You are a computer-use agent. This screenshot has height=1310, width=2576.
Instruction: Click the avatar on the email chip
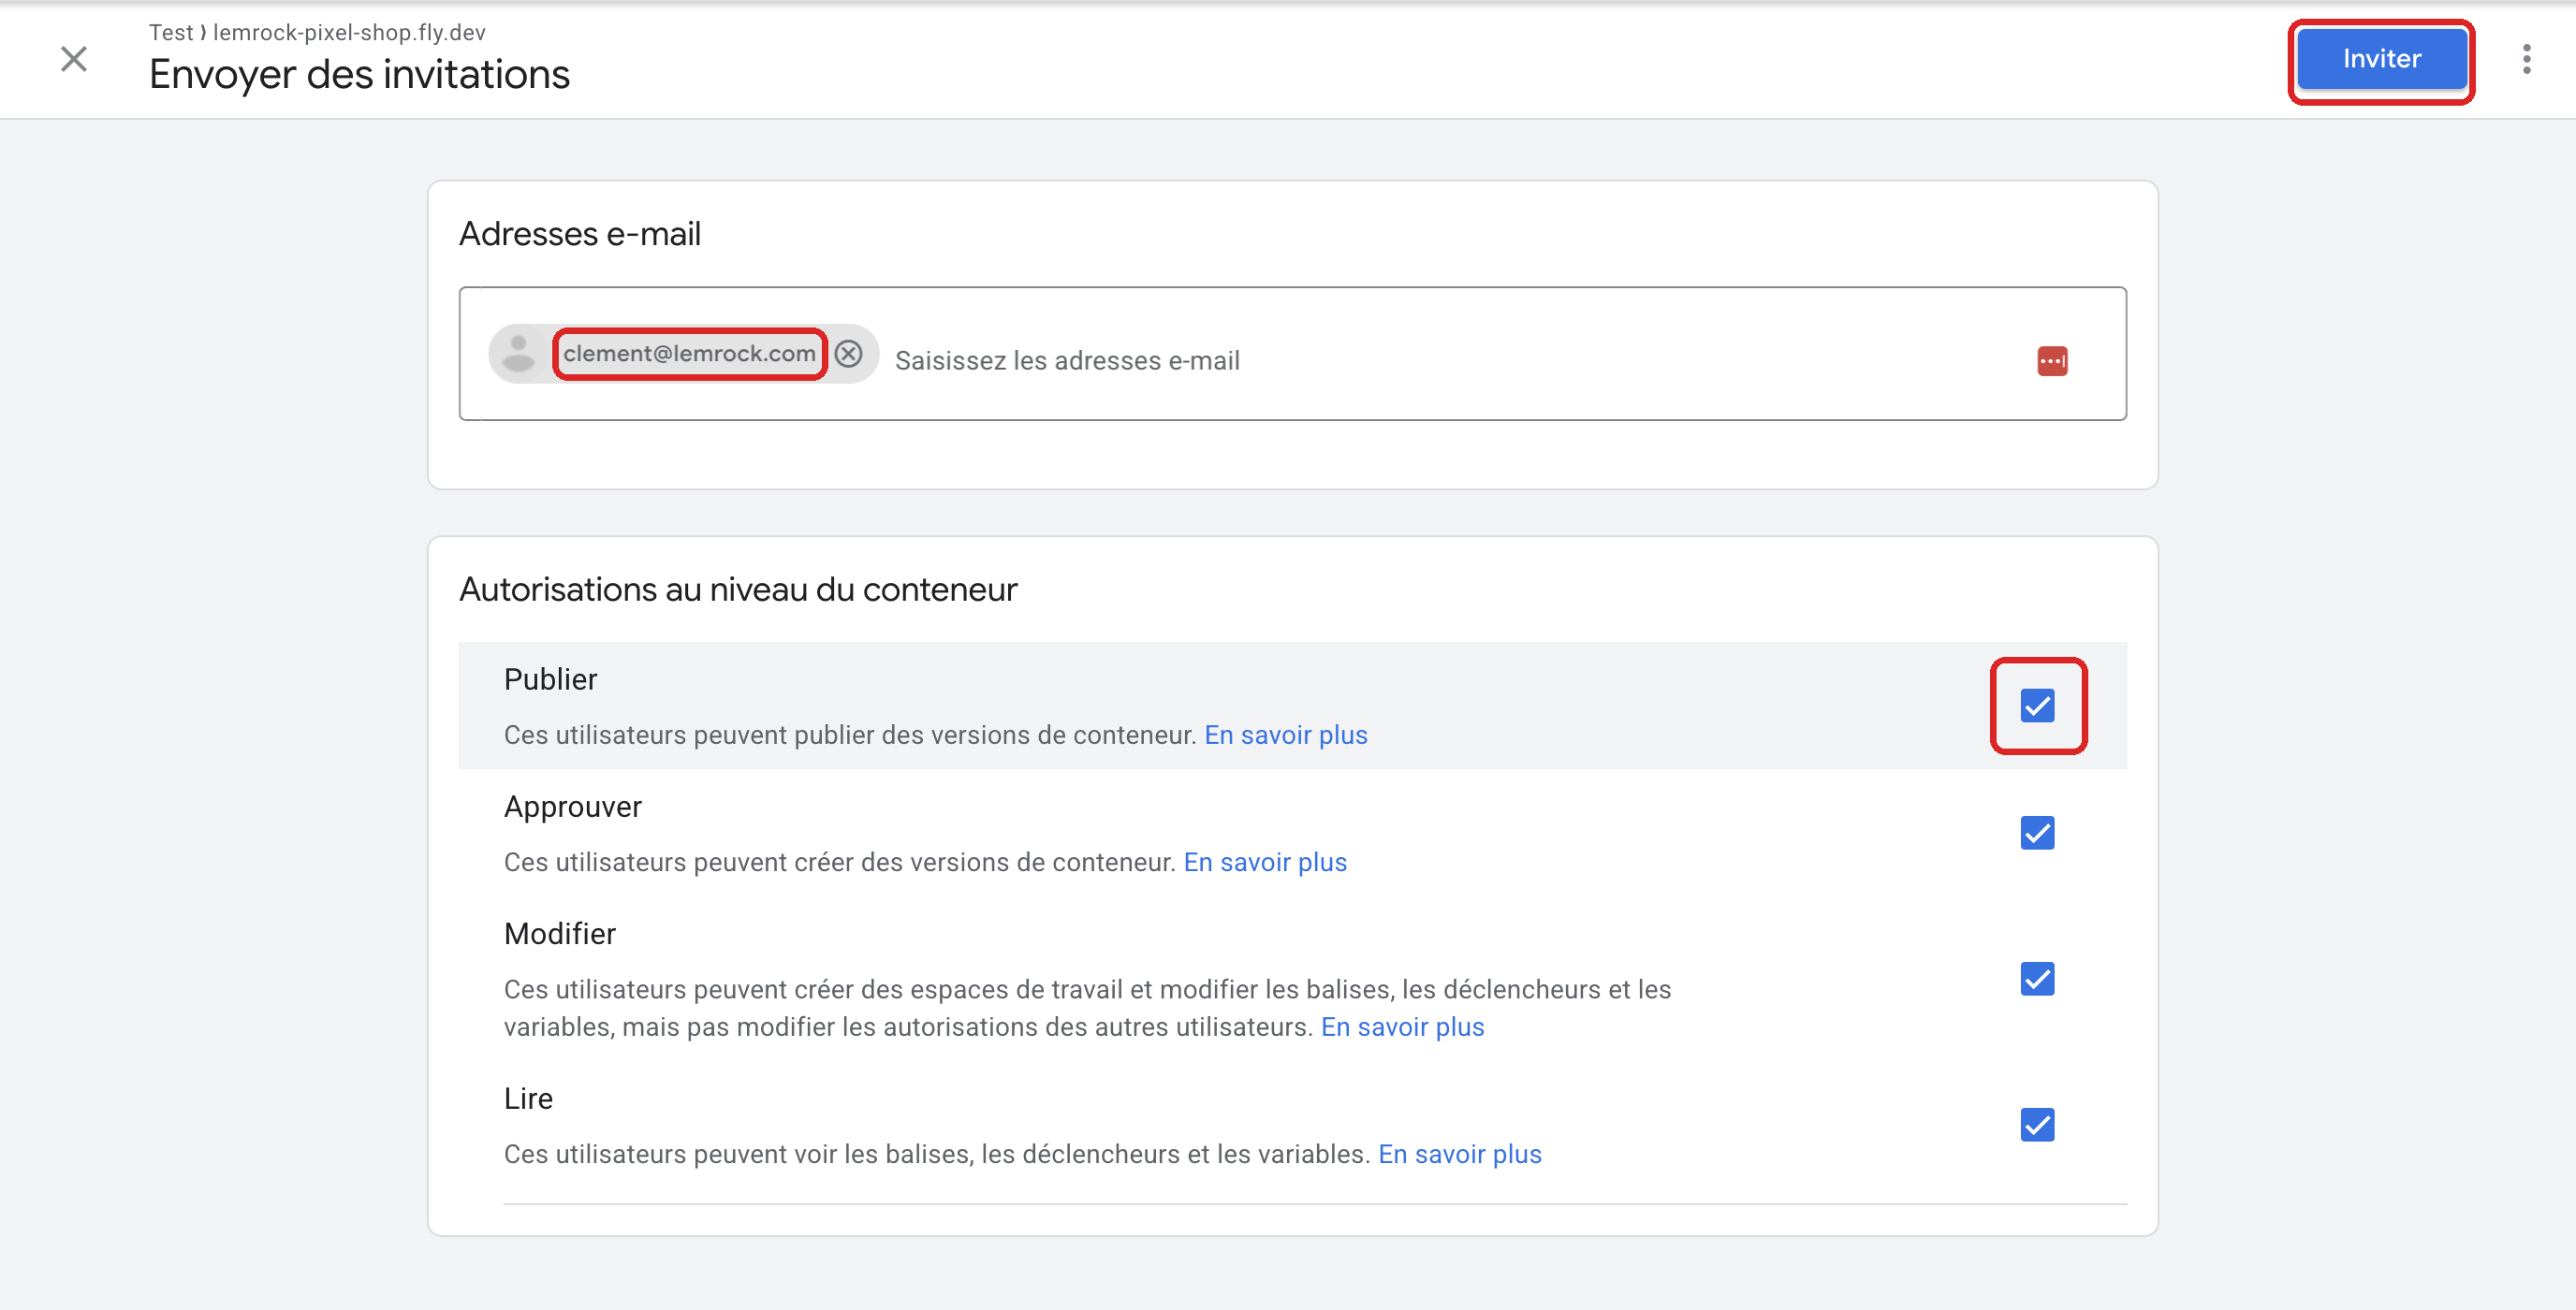pos(518,354)
